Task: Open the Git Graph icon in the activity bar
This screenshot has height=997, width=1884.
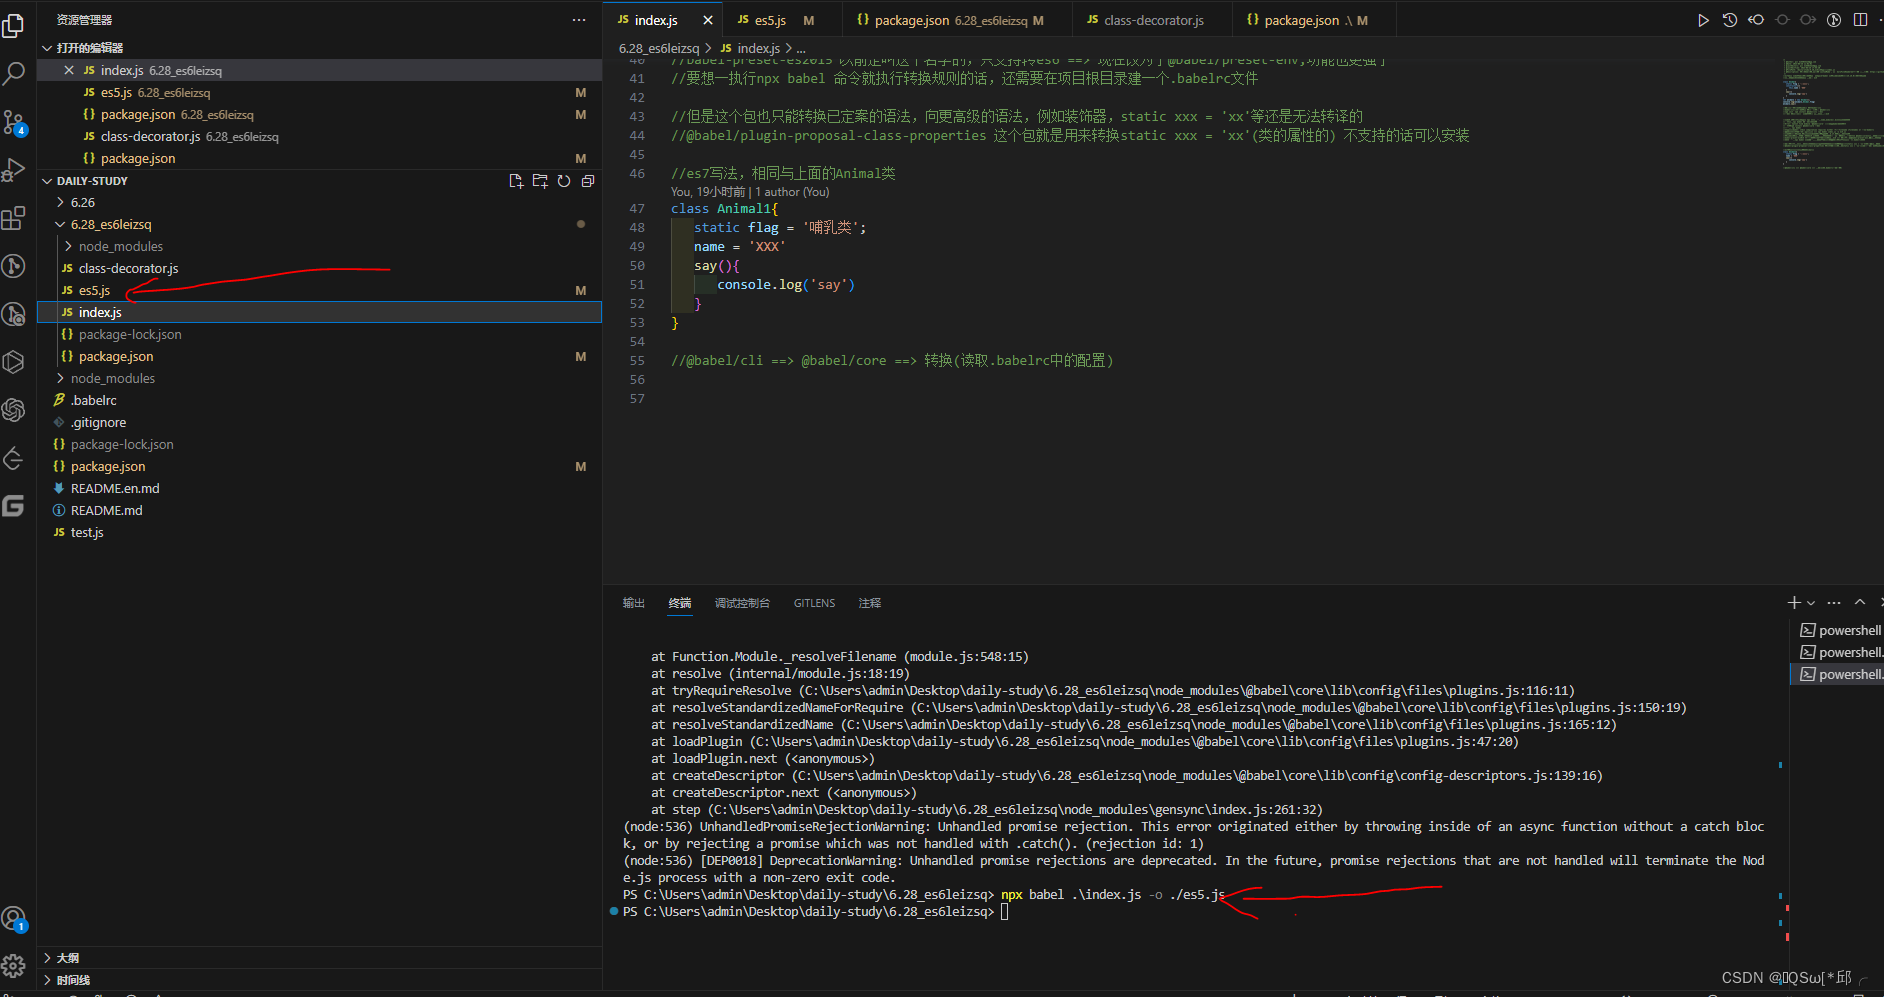Action: 14,266
